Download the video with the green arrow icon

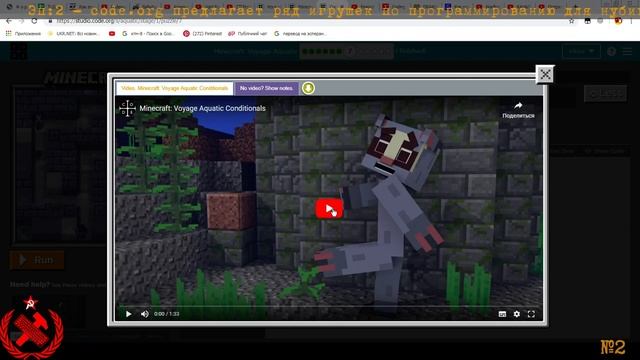click(x=308, y=88)
